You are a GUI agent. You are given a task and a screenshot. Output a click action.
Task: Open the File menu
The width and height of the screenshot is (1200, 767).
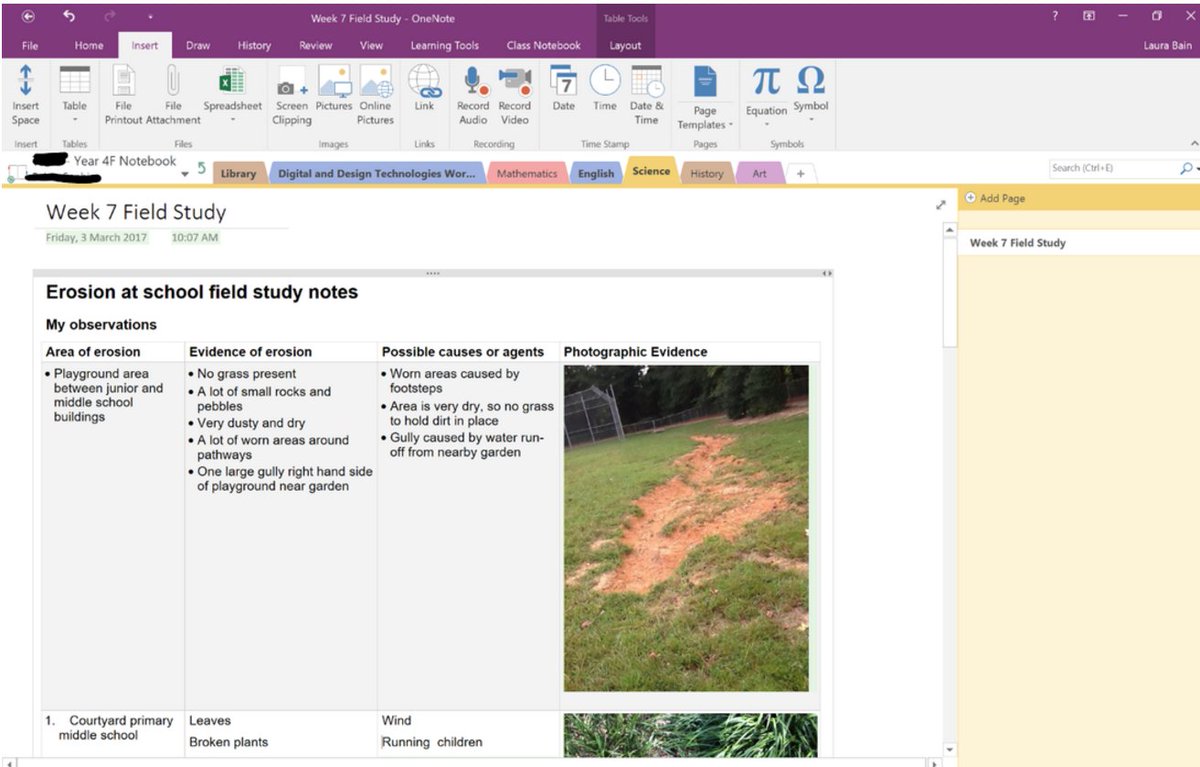[30, 45]
